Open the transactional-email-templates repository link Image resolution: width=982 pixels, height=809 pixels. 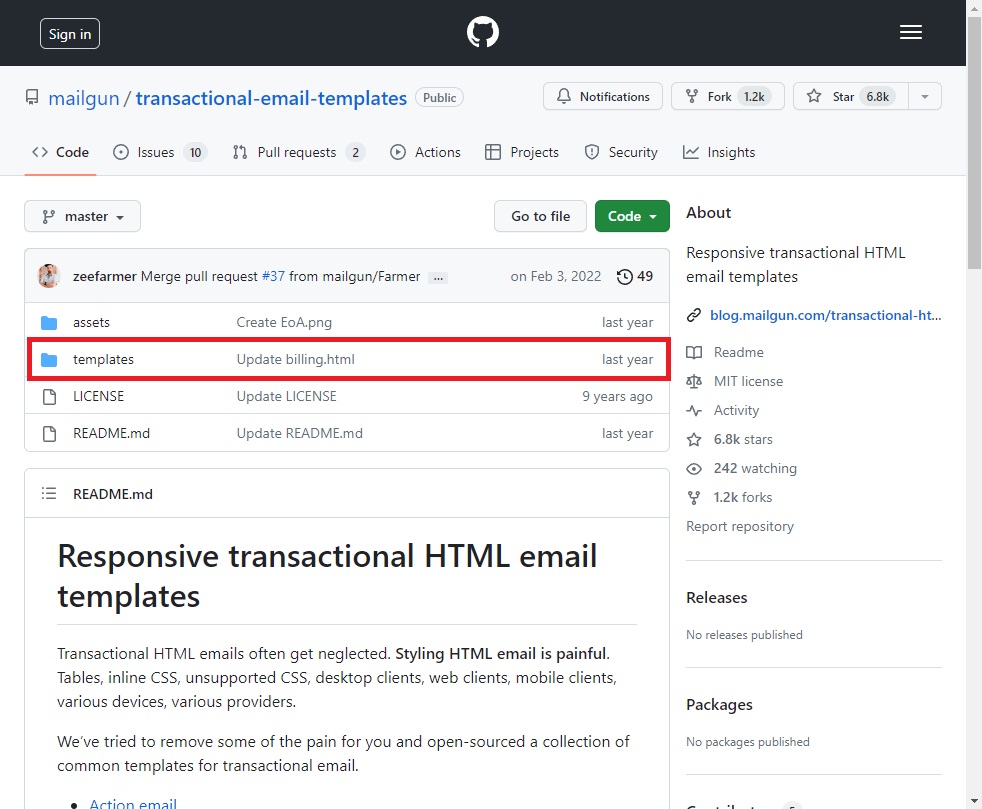pyautogui.click(x=271, y=98)
